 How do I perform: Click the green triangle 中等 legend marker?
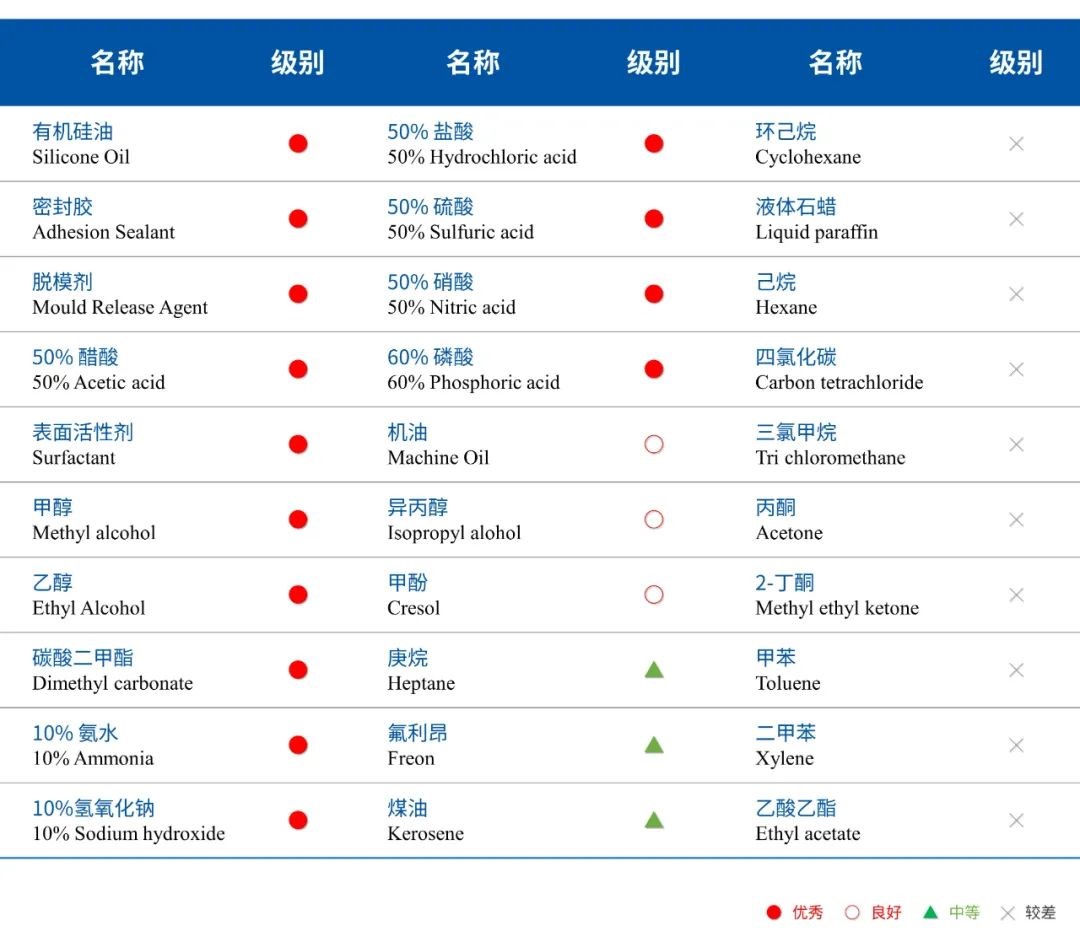pyautogui.click(x=930, y=912)
